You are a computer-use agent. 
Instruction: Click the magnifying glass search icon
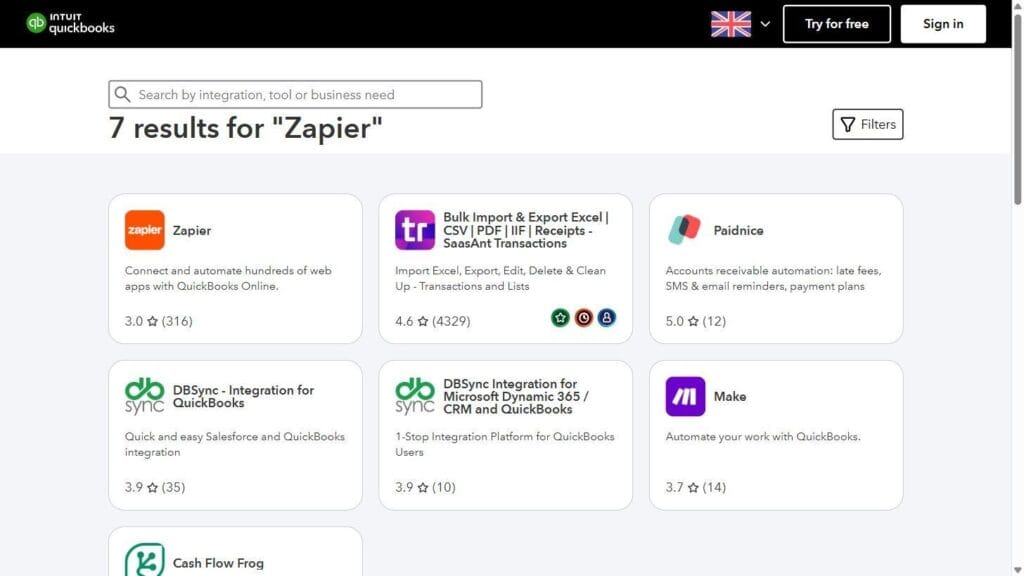123,95
